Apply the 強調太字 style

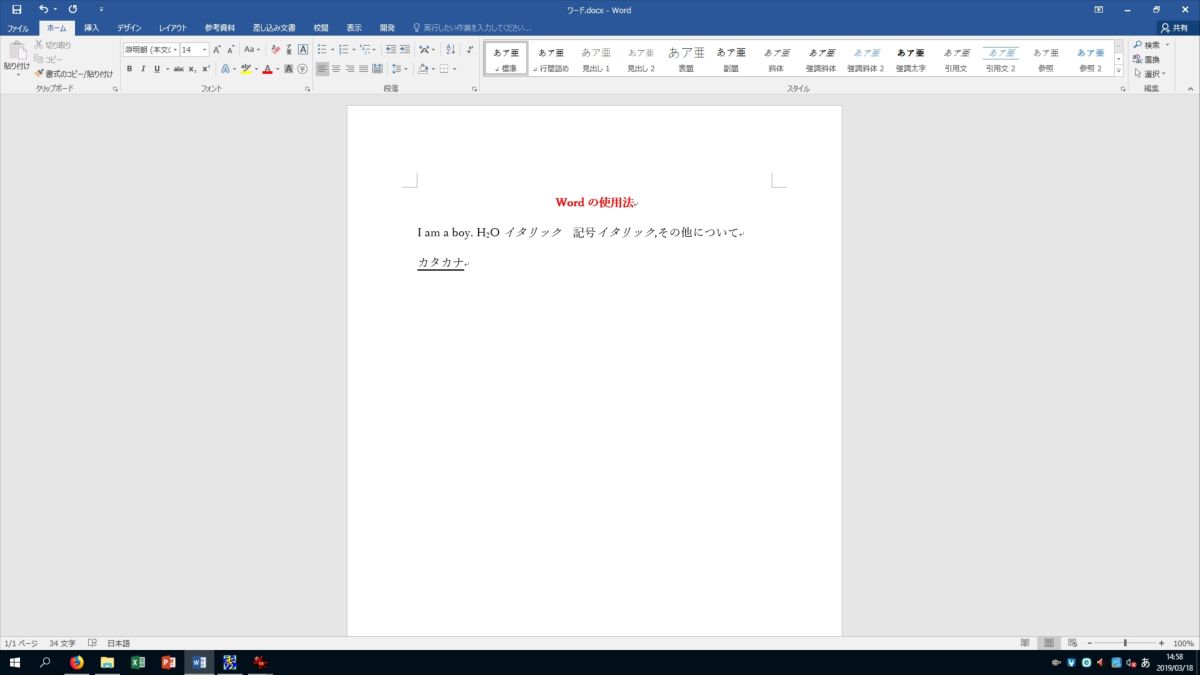[911, 59]
